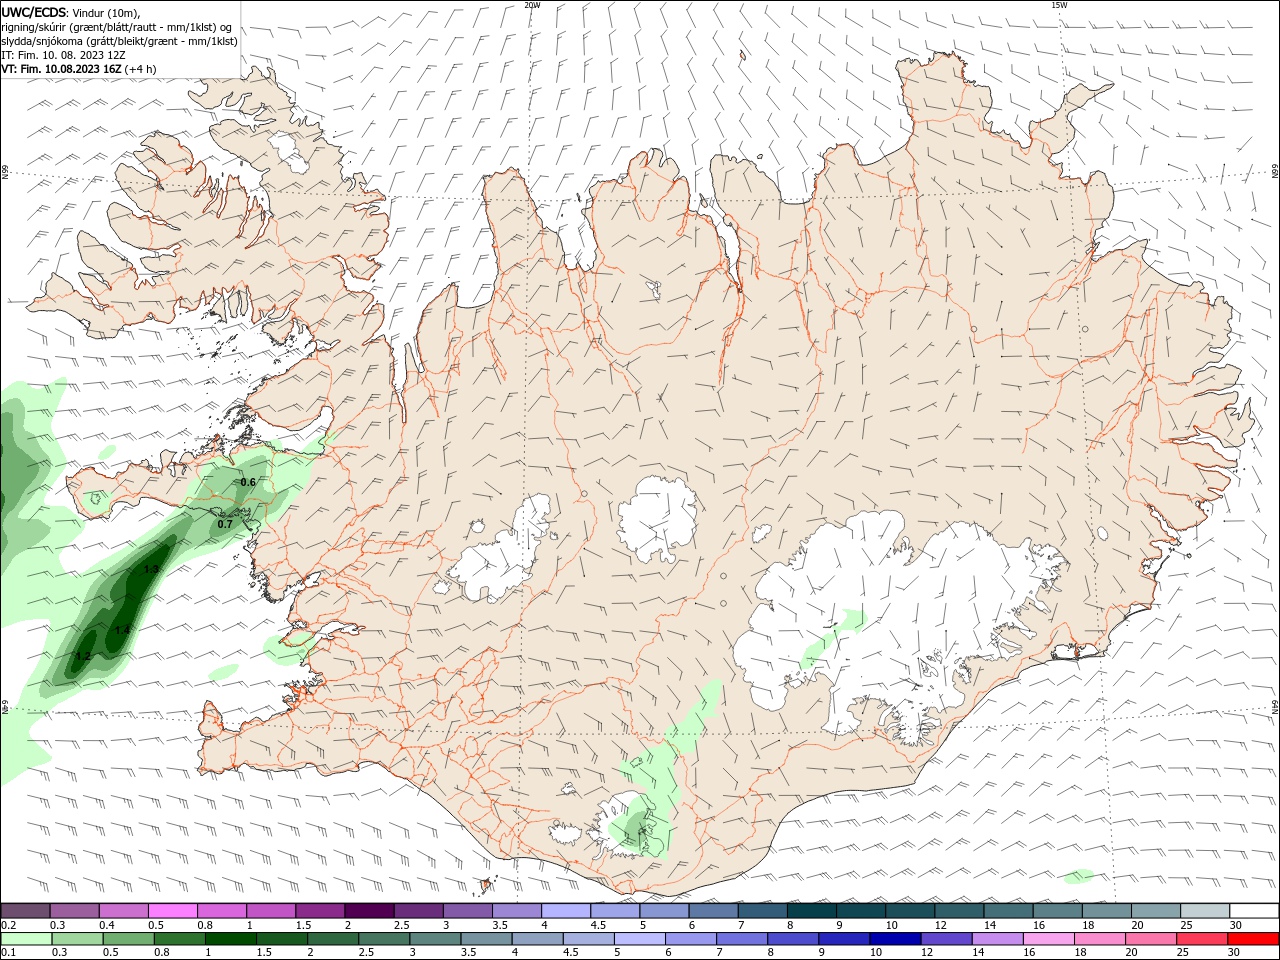Click the 1.2 precipitation value offshore
The image size is (1280, 960).
click(83, 656)
